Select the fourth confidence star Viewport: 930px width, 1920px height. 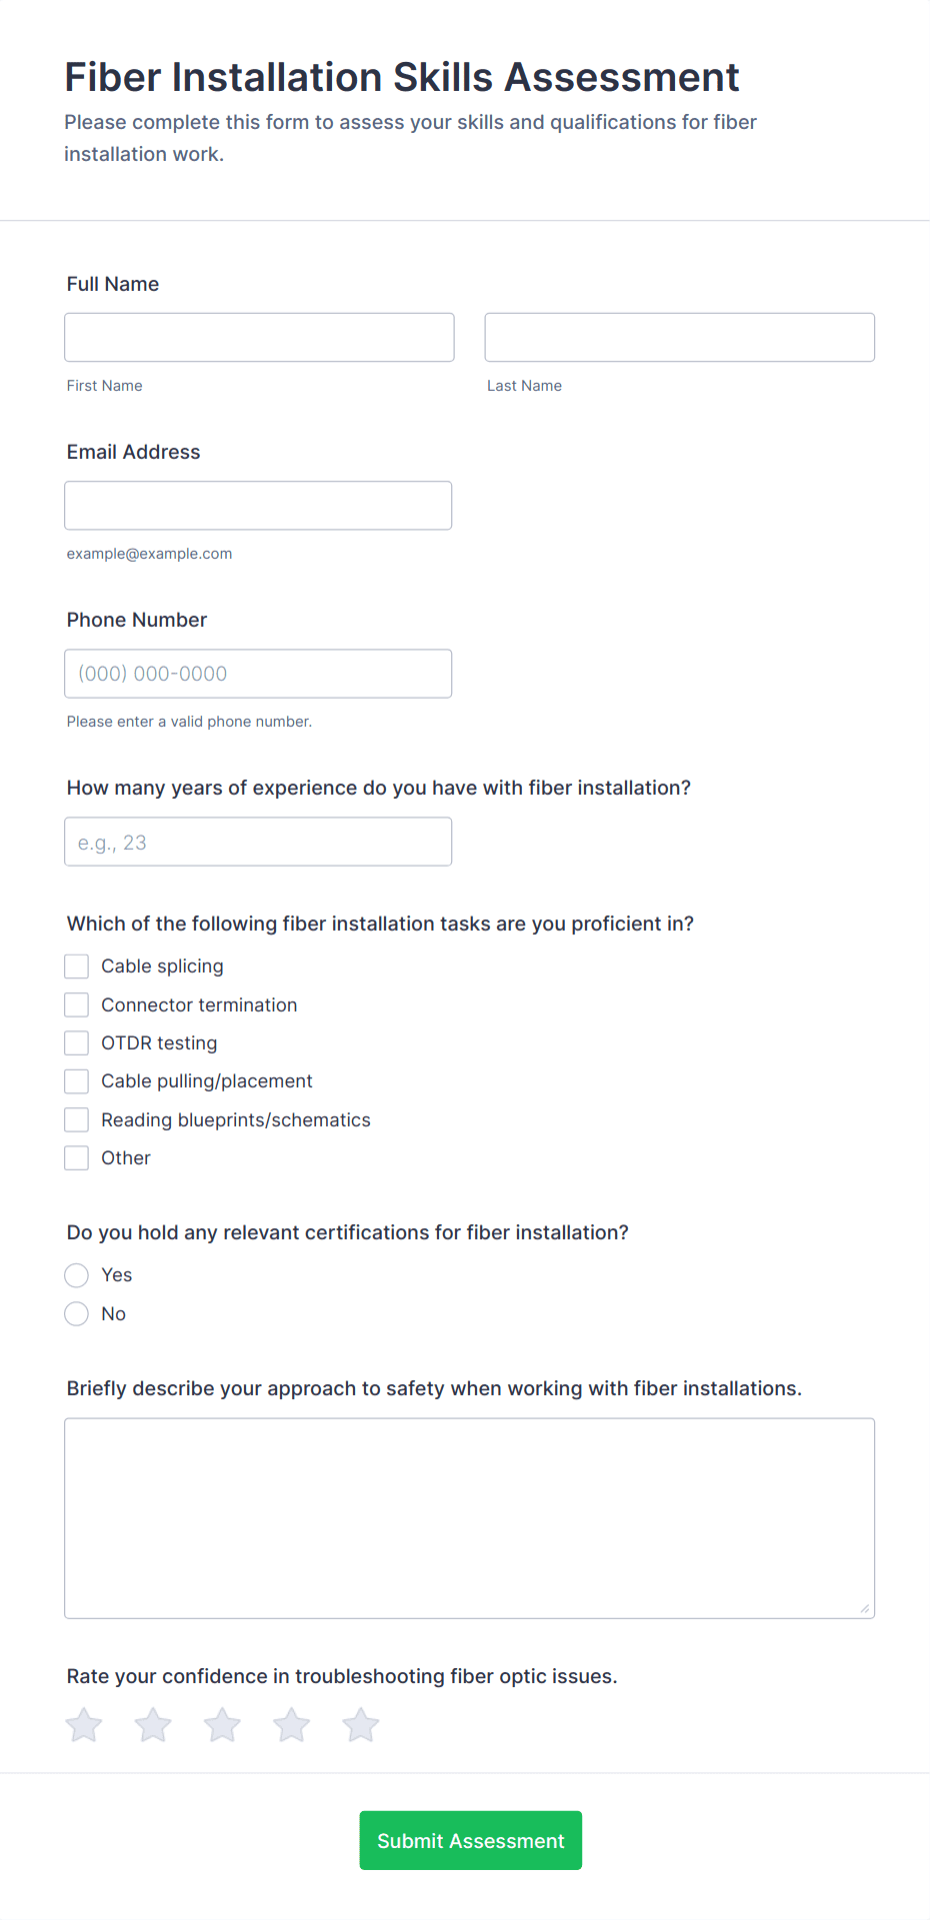(291, 1724)
